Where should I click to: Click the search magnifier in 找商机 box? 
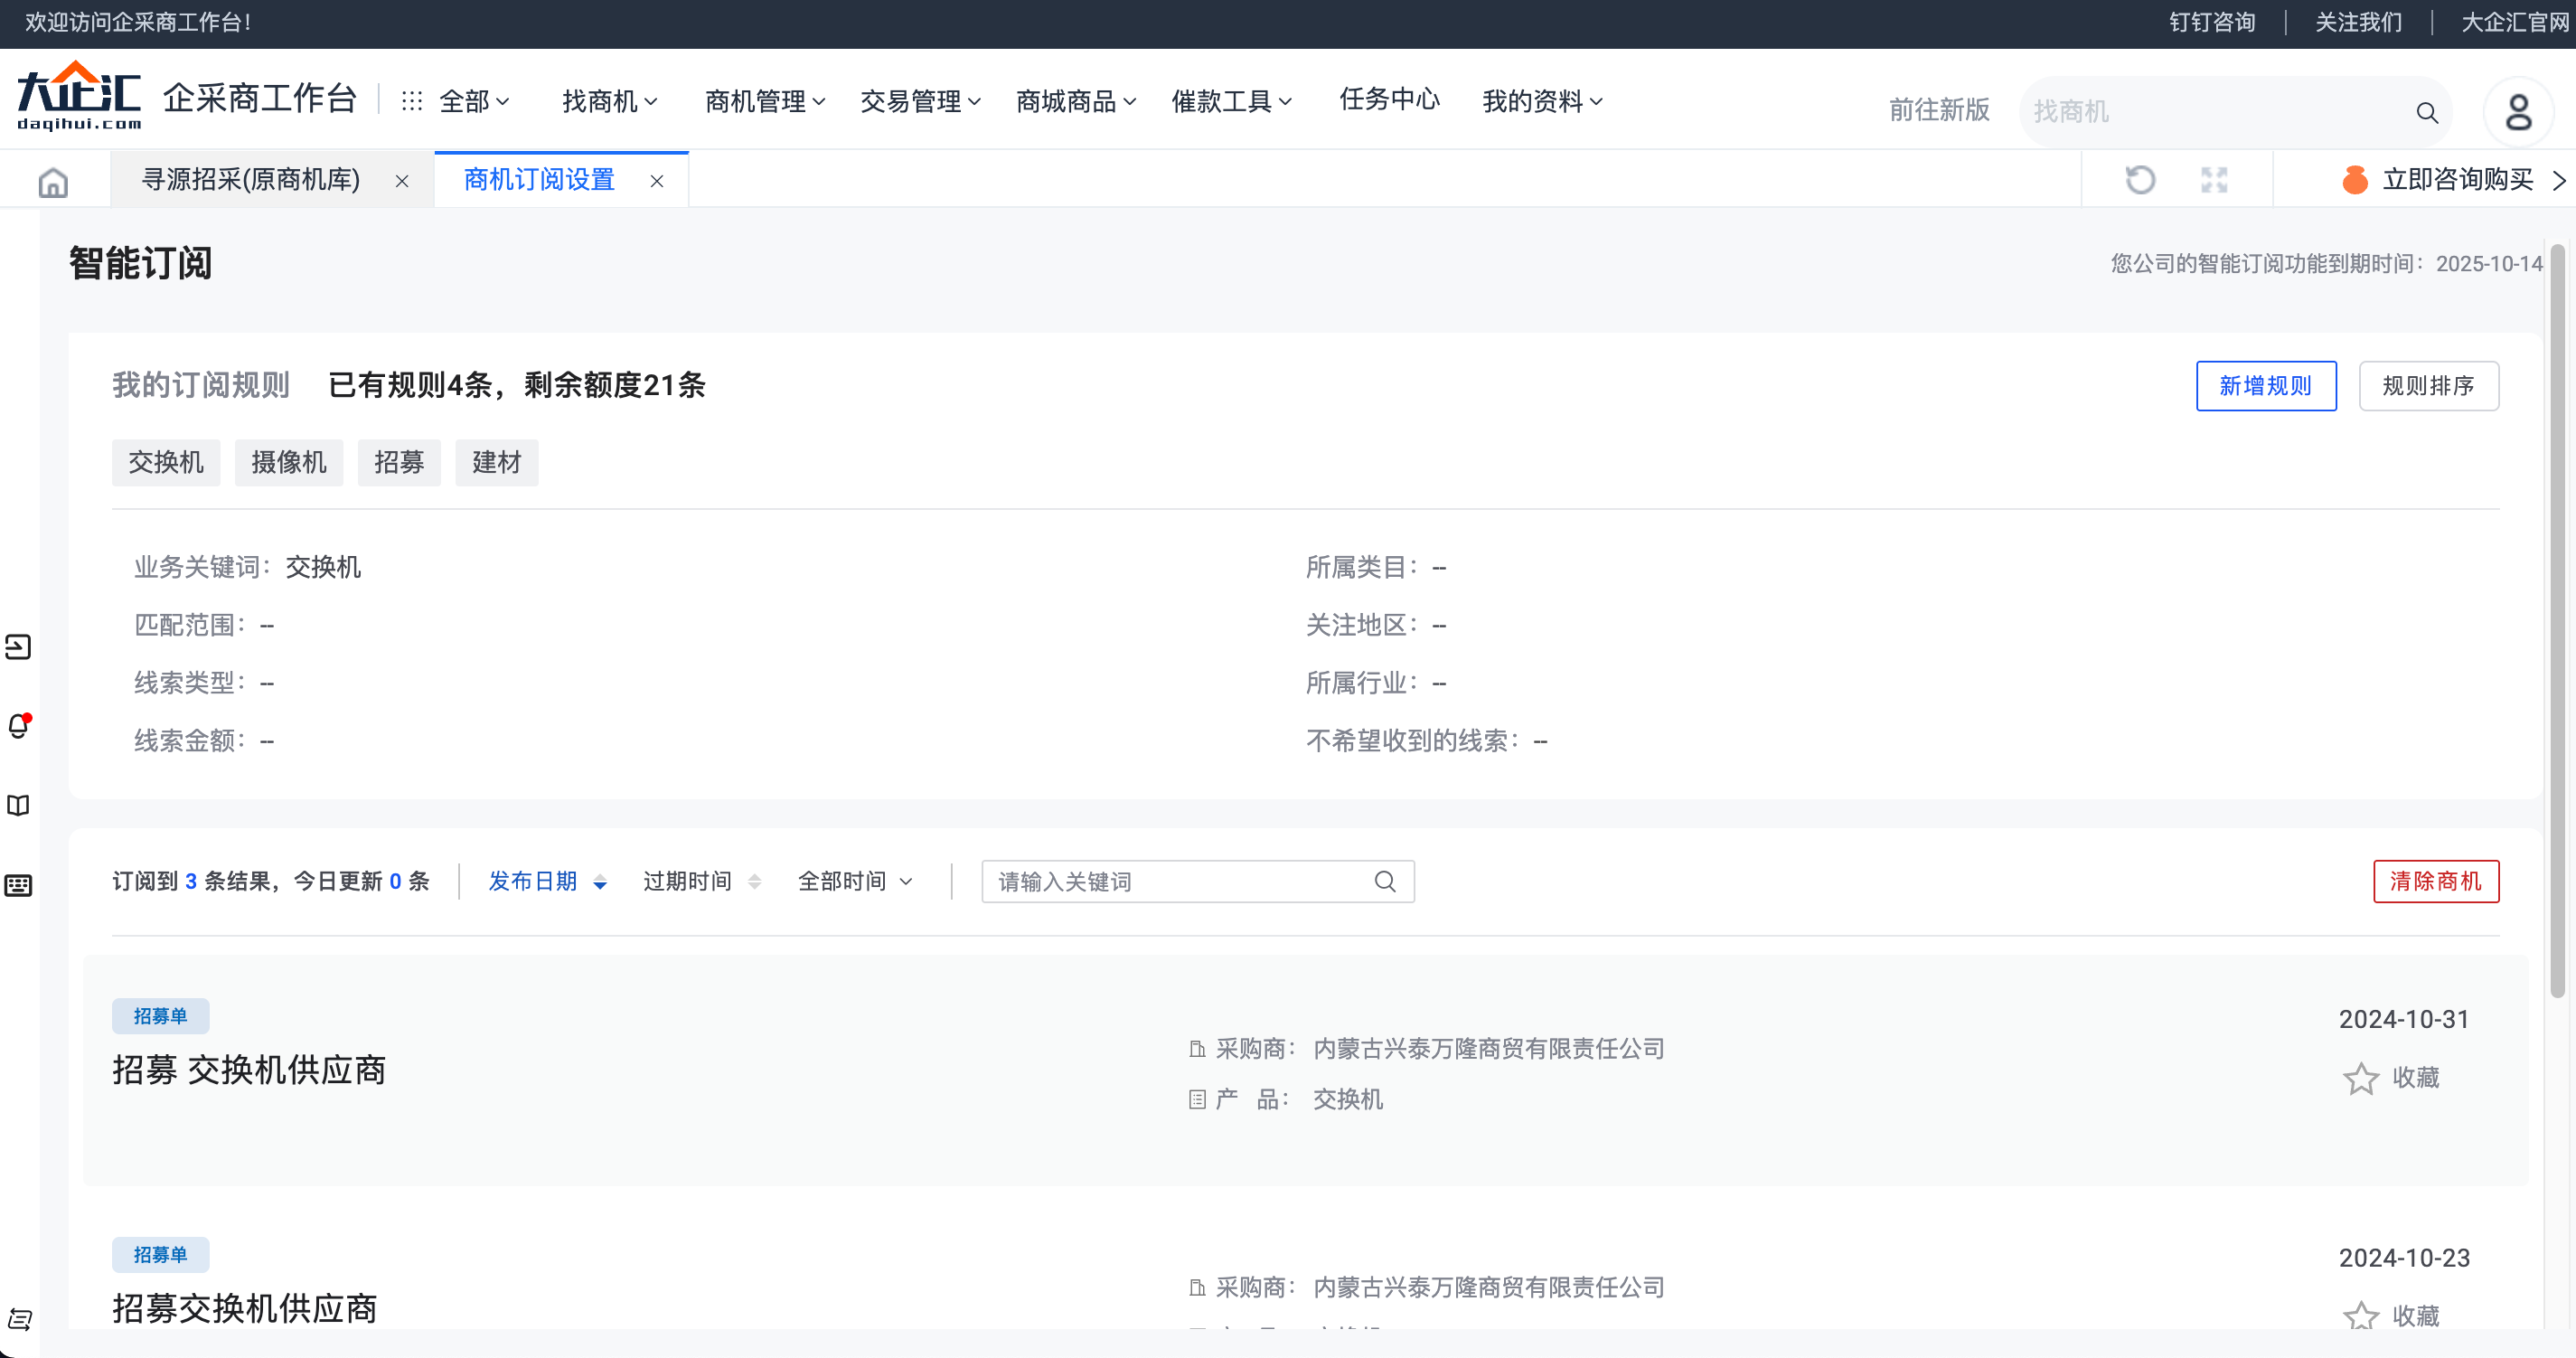(2427, 112)
